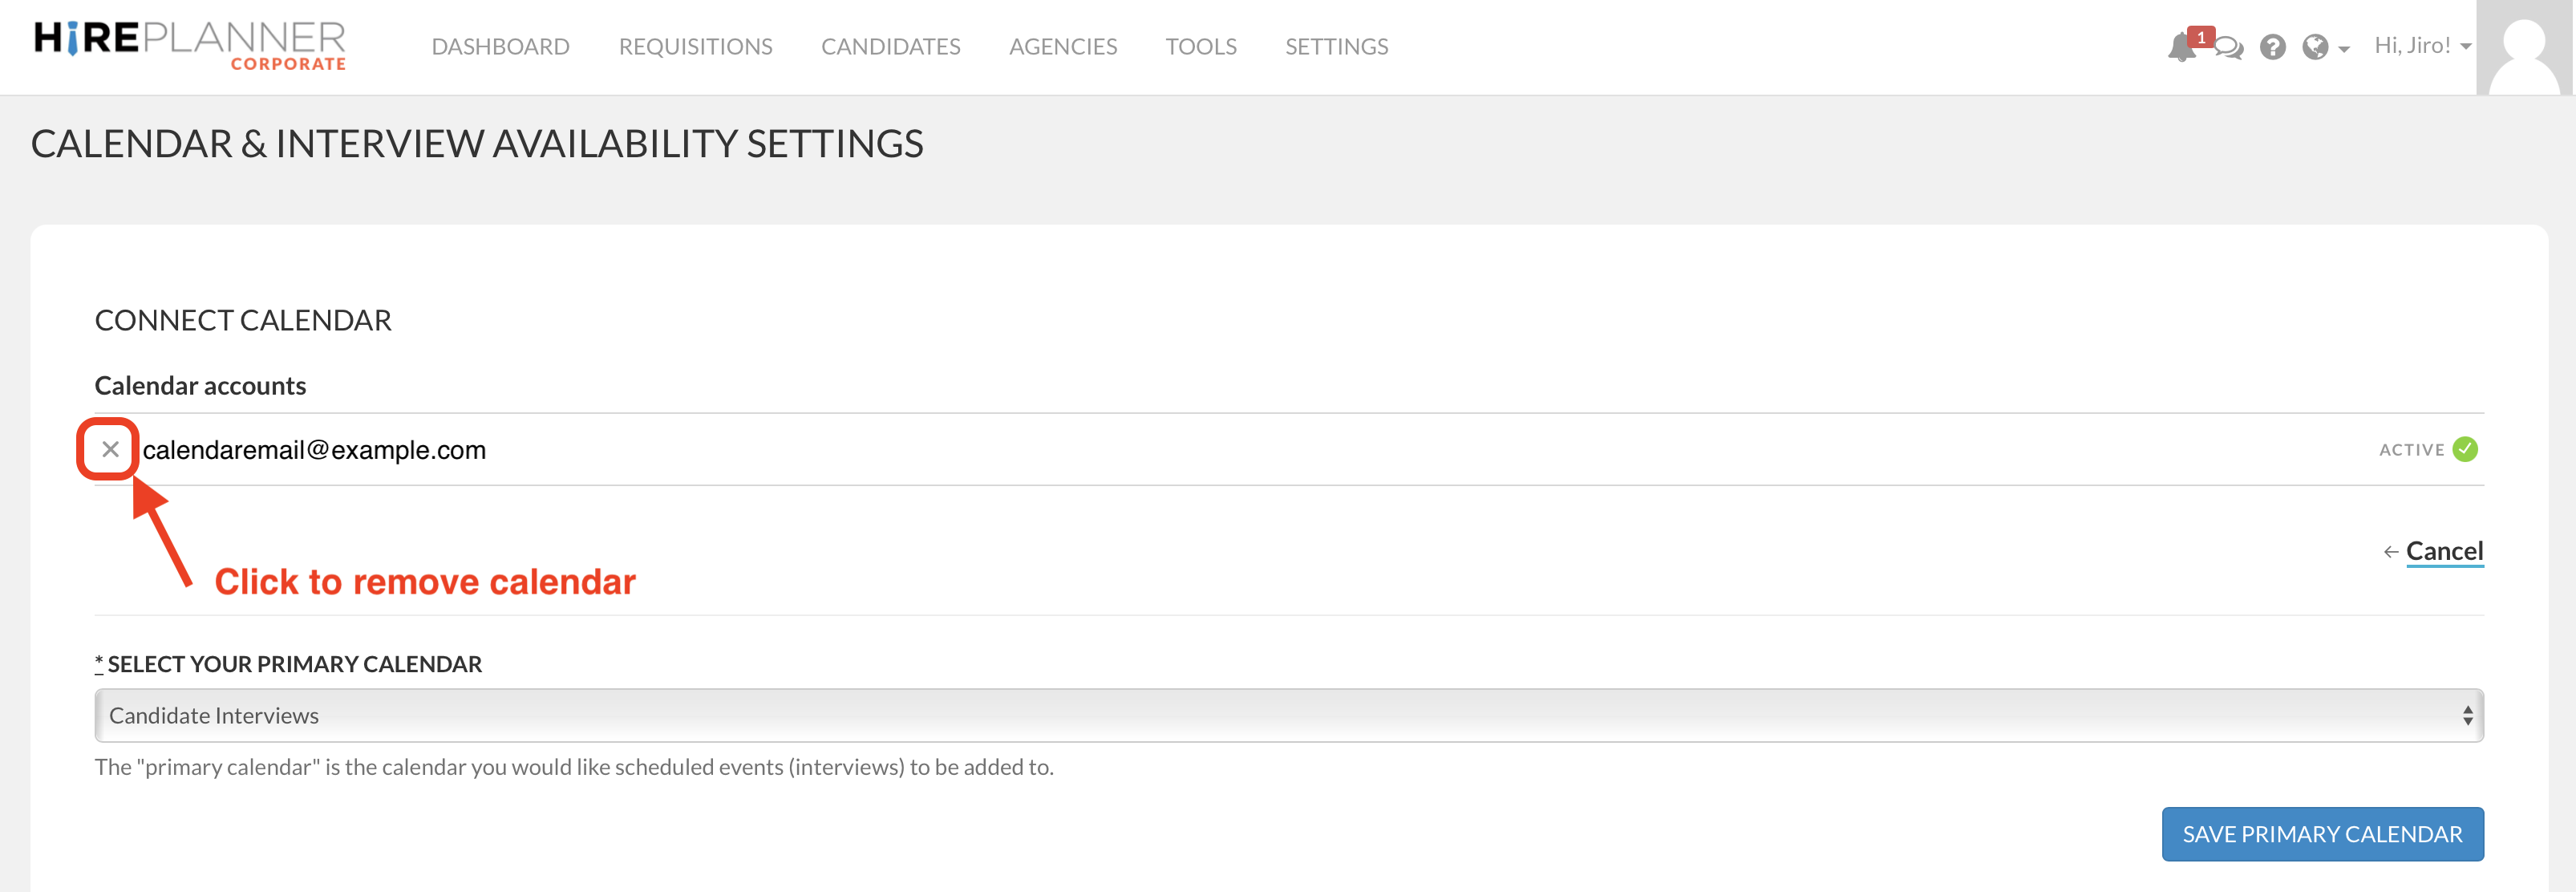Expand the primary calendar select box

point(1288,715)
